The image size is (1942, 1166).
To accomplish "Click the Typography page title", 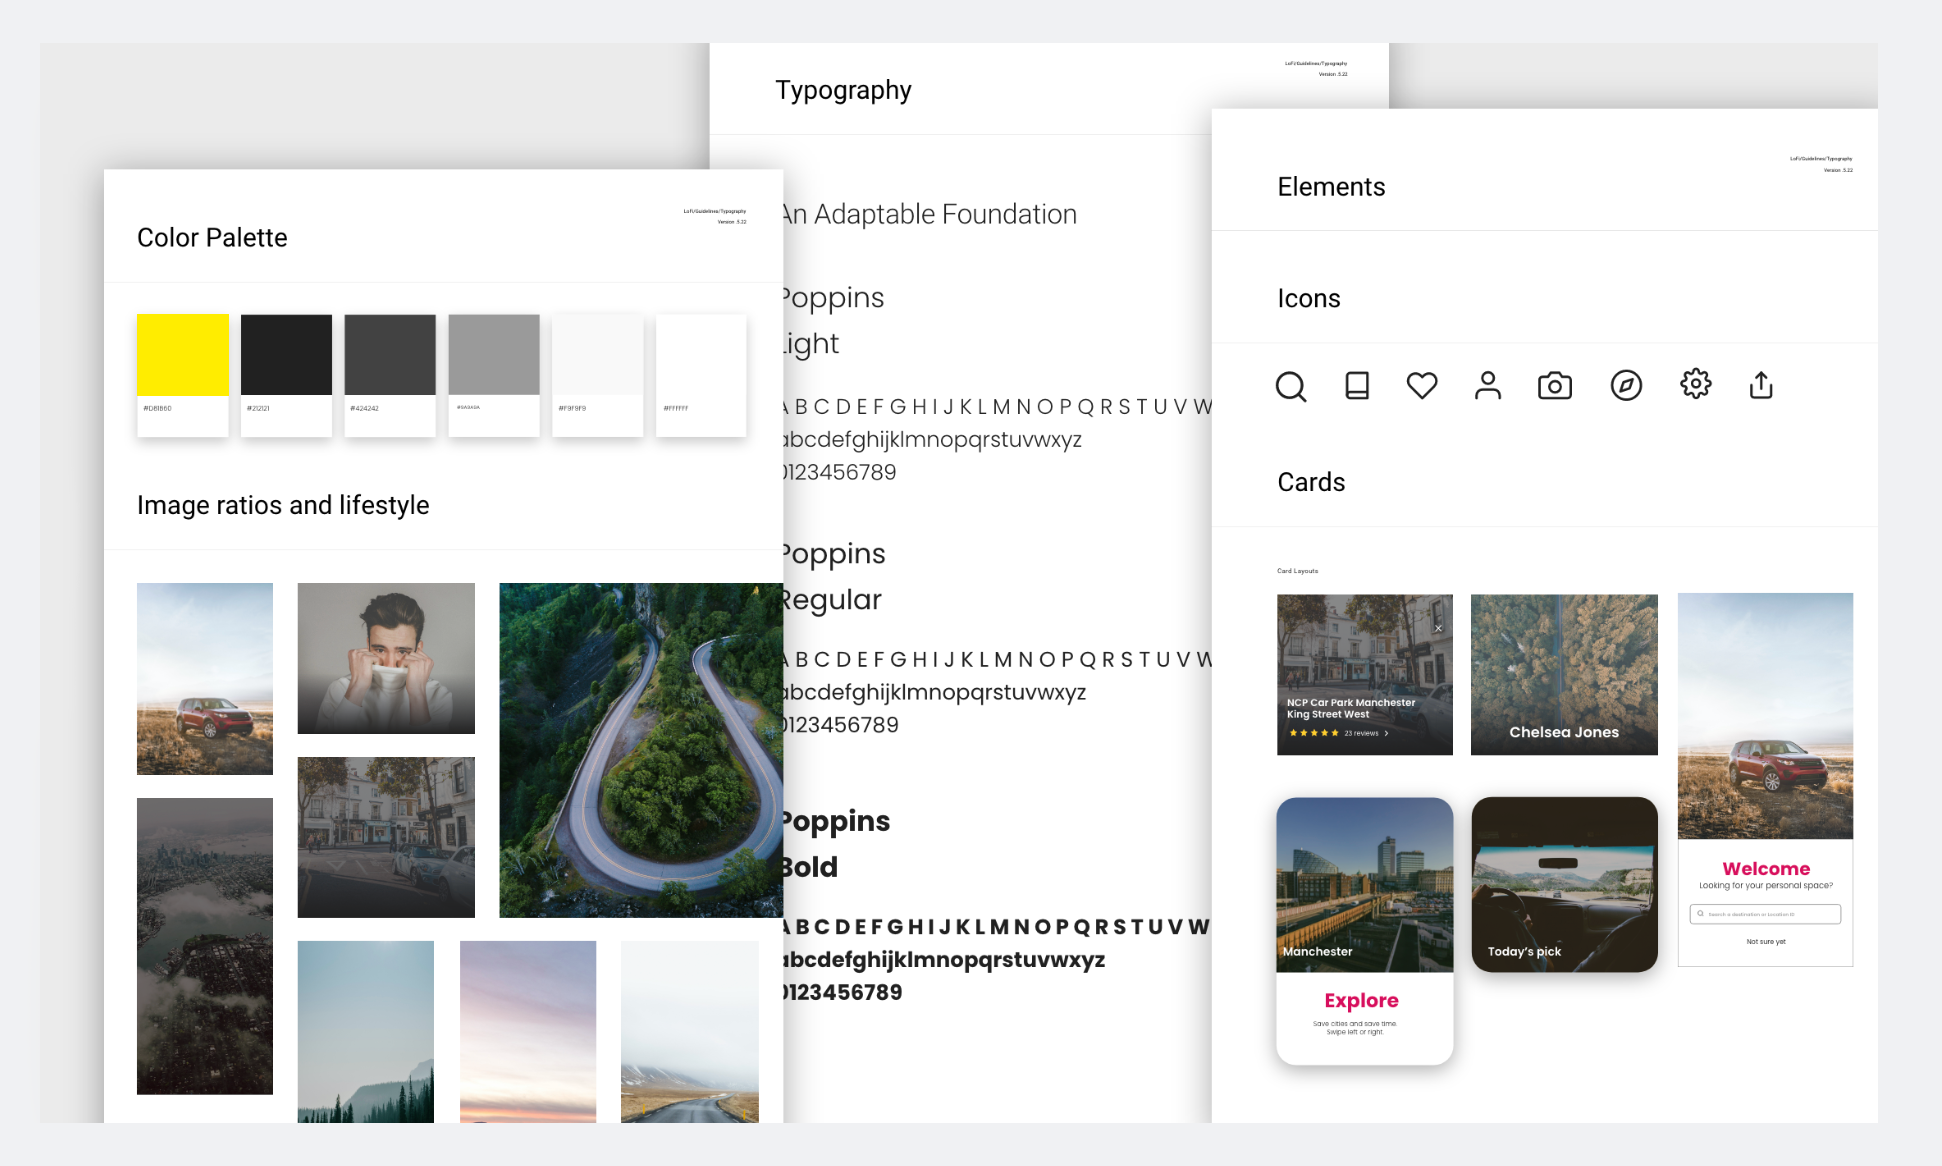I will (x=843, y=91).
